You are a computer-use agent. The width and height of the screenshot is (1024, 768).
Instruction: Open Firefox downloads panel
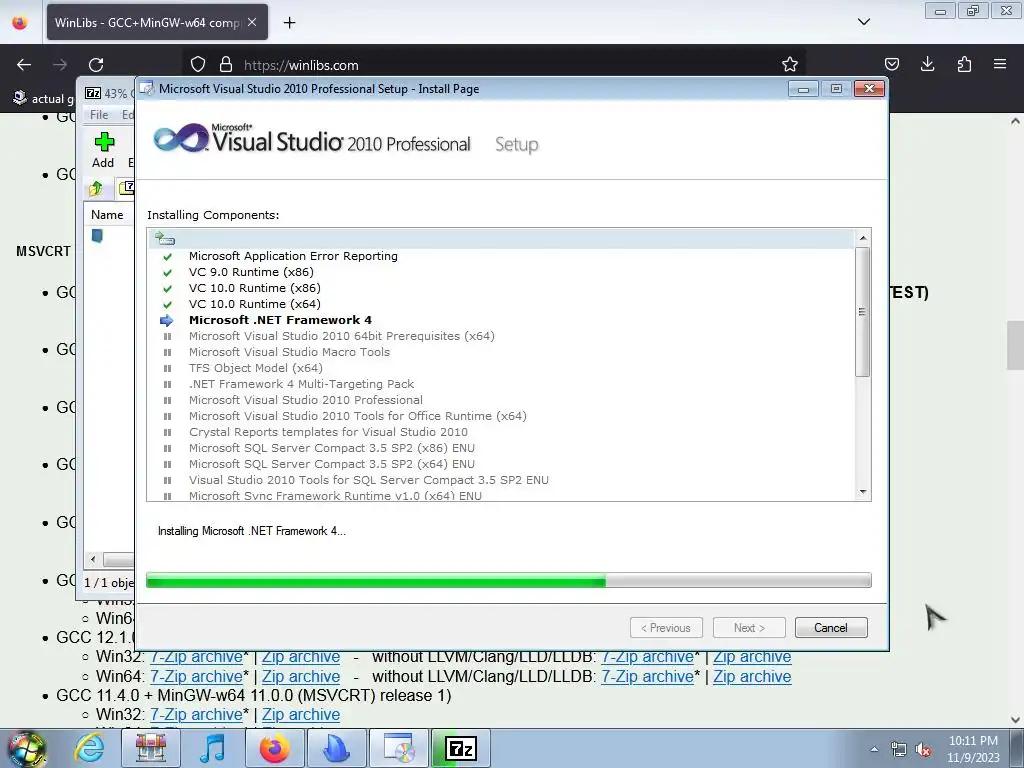(x=927, y=64)
